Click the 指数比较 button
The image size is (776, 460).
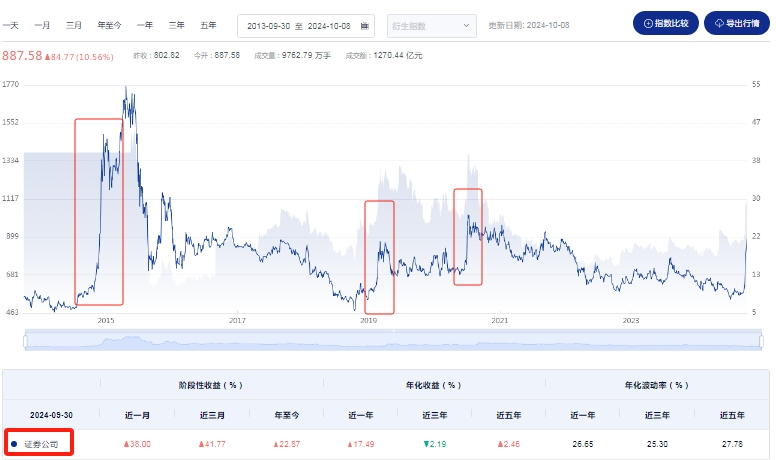[x=666, y=23]
